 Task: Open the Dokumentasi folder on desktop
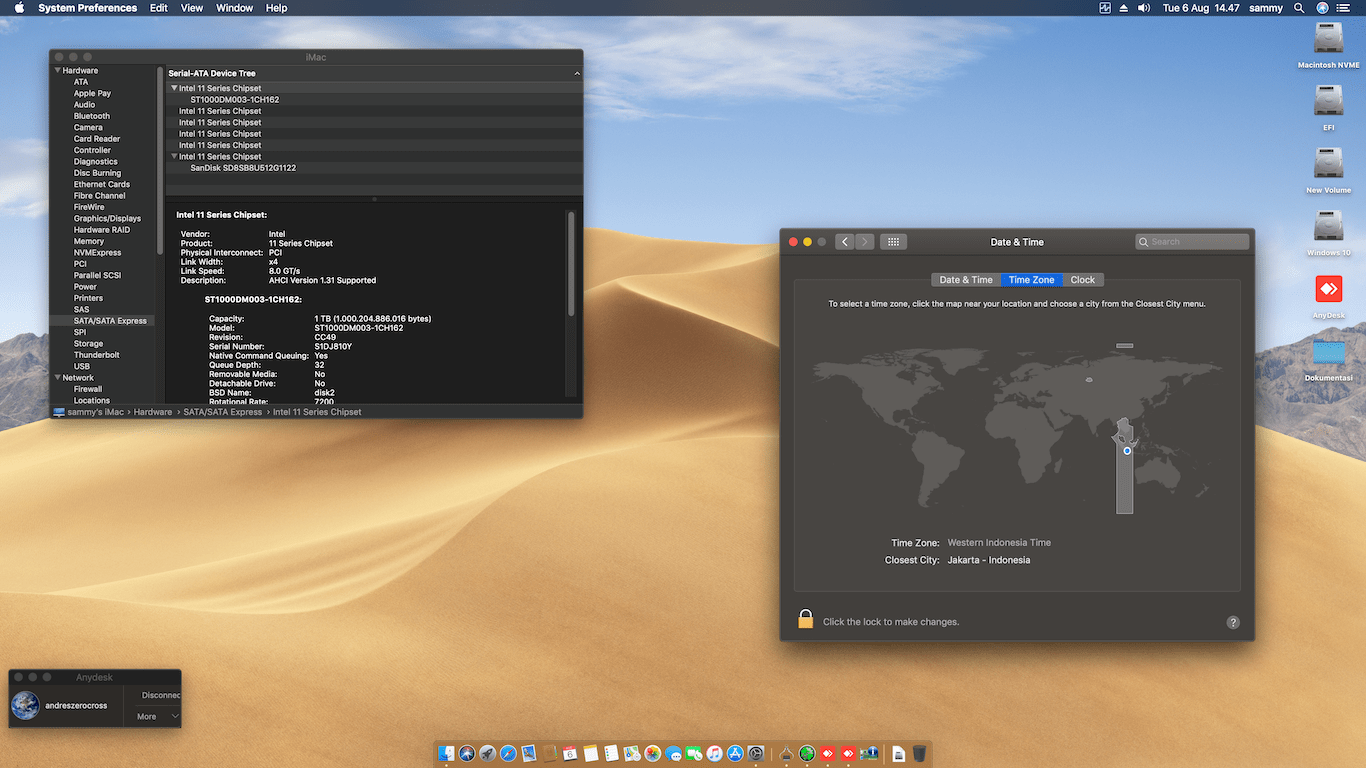pos(1328,353)
